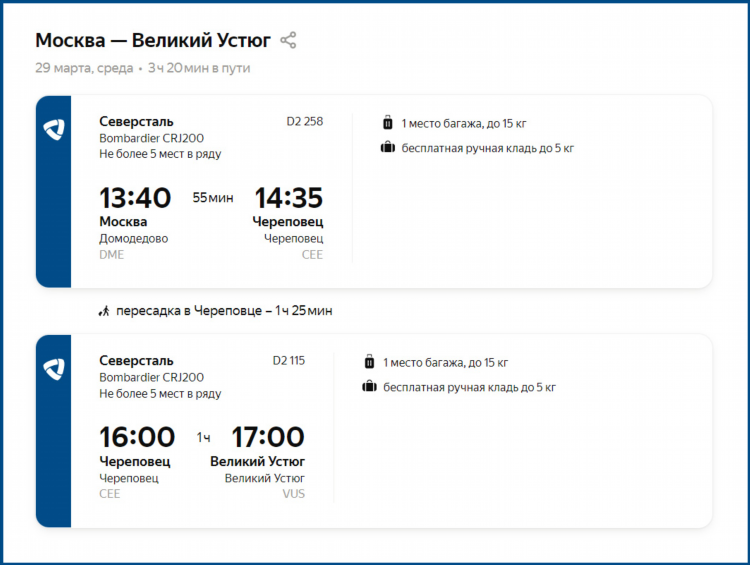Click the 16:00 departure time from Череповец
This screenshot has width=750, height=565.
click(137, 437)
